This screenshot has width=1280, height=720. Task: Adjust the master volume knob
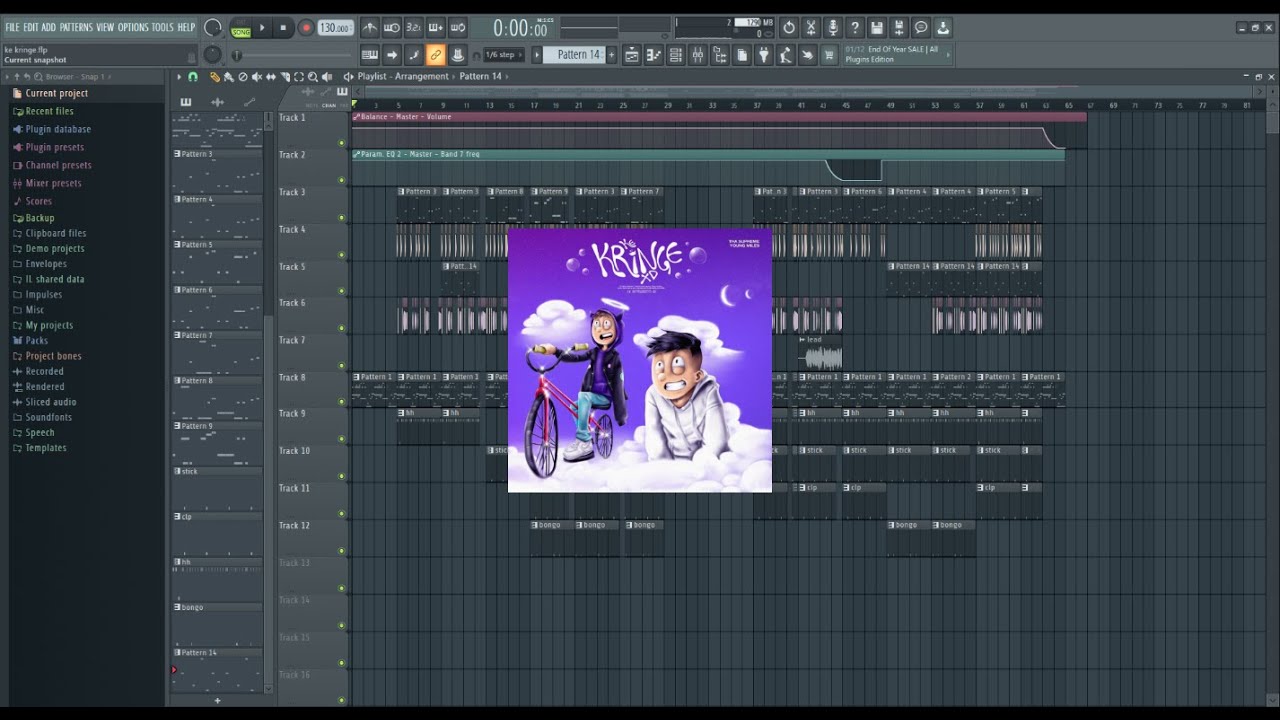(213, 28)
